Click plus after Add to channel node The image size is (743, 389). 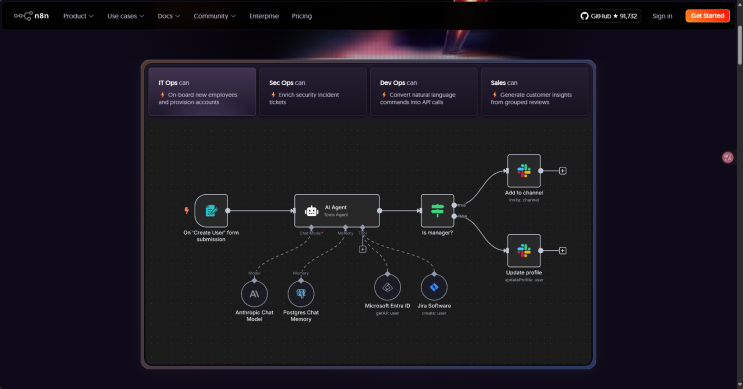coord(562,171)
